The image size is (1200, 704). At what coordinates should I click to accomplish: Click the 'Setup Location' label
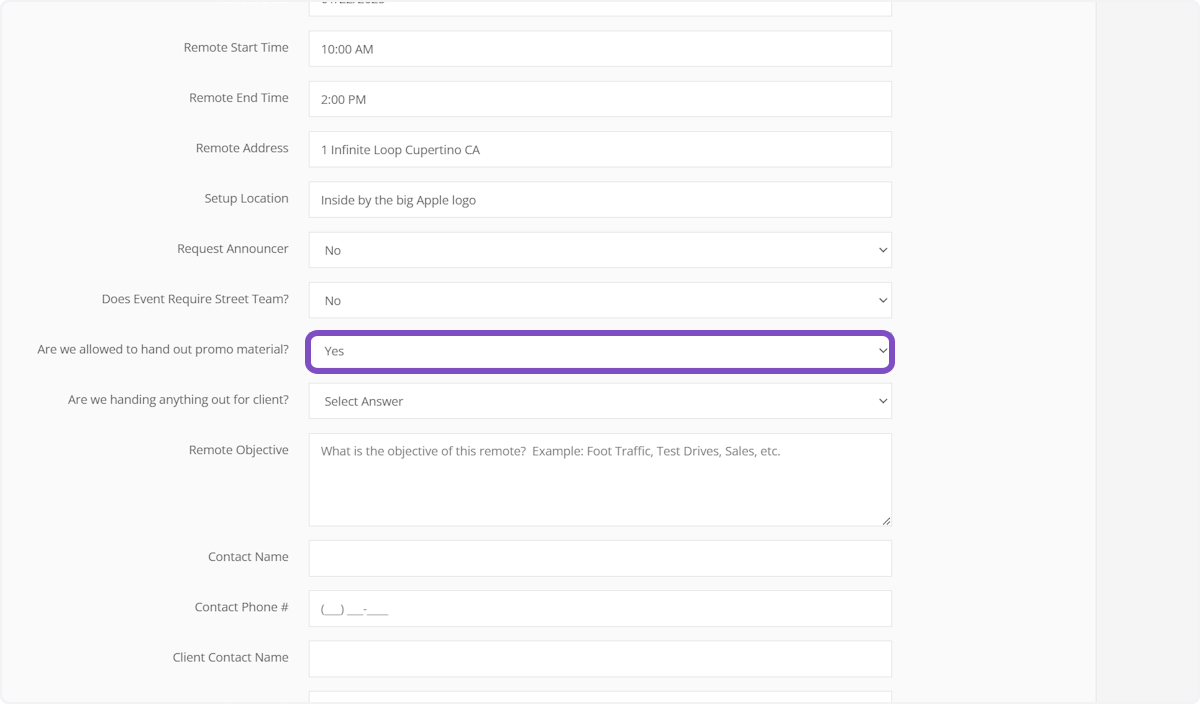tap(246, 198)
